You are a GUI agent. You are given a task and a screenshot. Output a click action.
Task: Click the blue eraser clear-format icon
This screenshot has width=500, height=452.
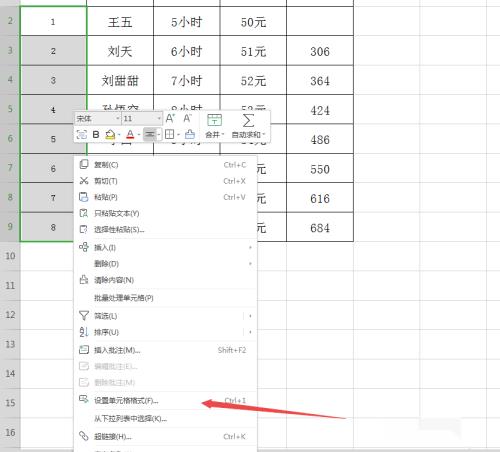click(190, 134)
